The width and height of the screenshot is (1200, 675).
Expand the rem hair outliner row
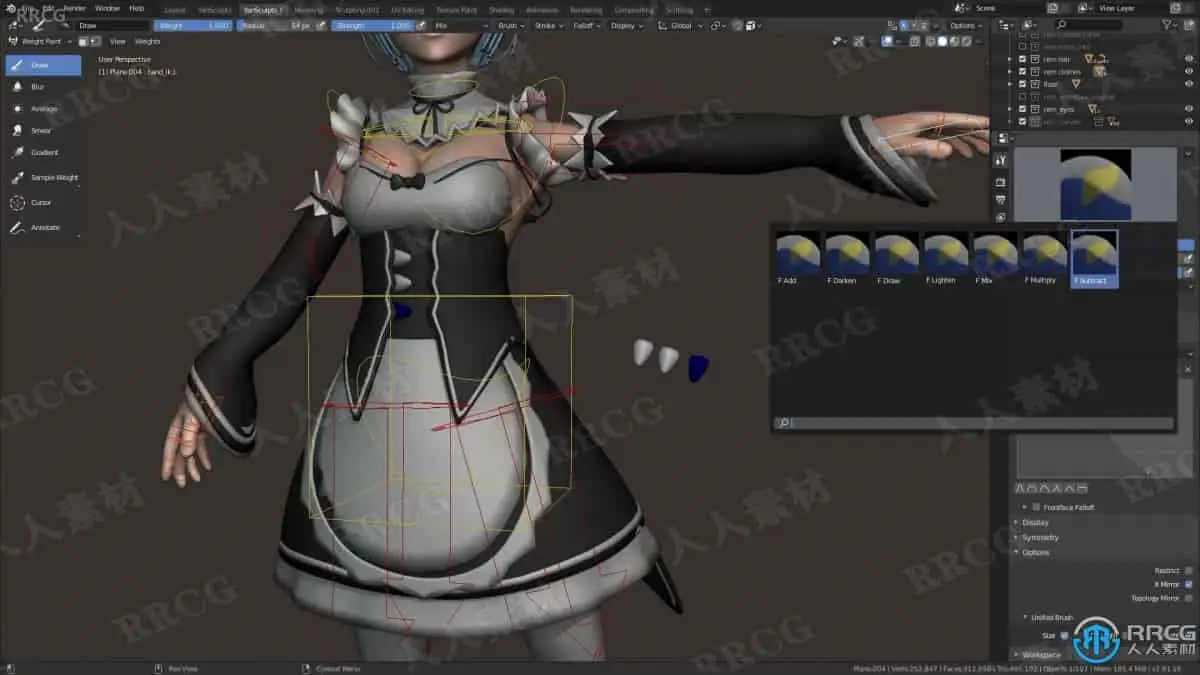click(x=1010, y=59)
